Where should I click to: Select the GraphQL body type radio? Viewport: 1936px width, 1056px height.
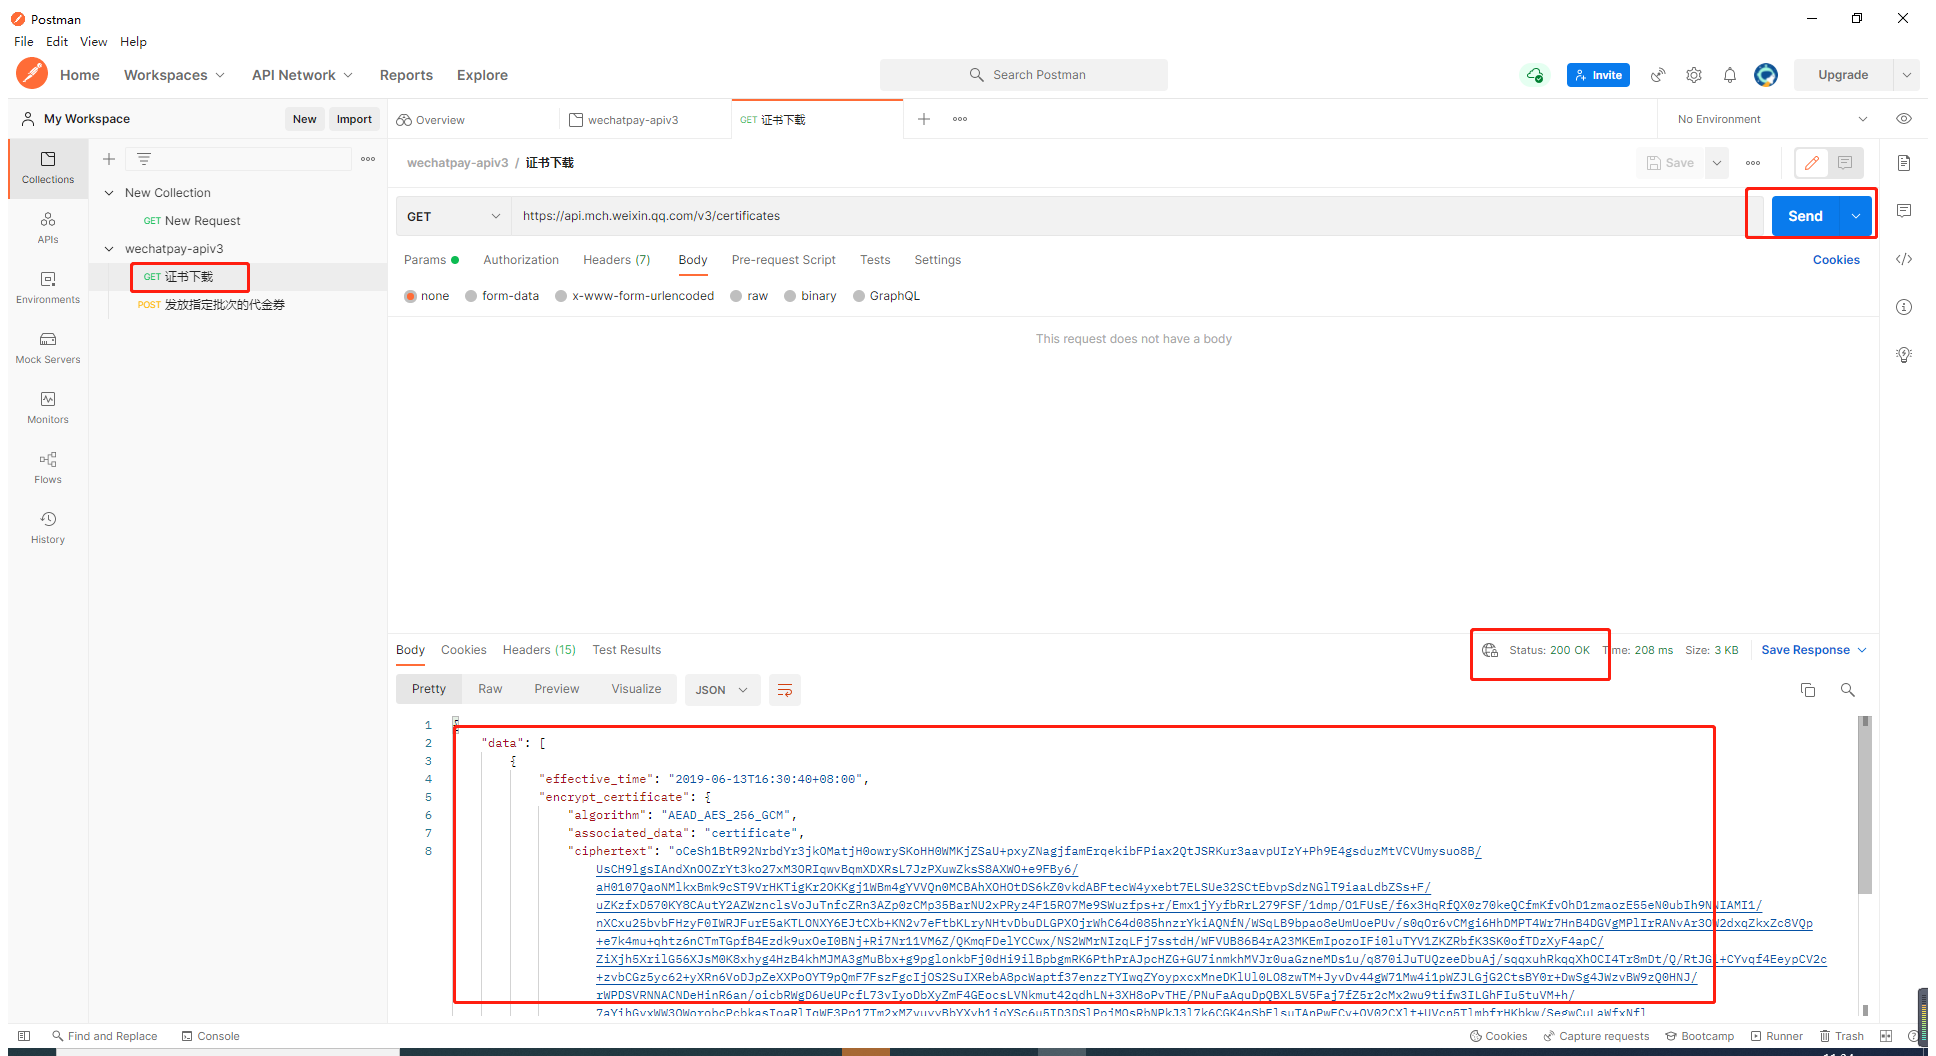[859, 296]
